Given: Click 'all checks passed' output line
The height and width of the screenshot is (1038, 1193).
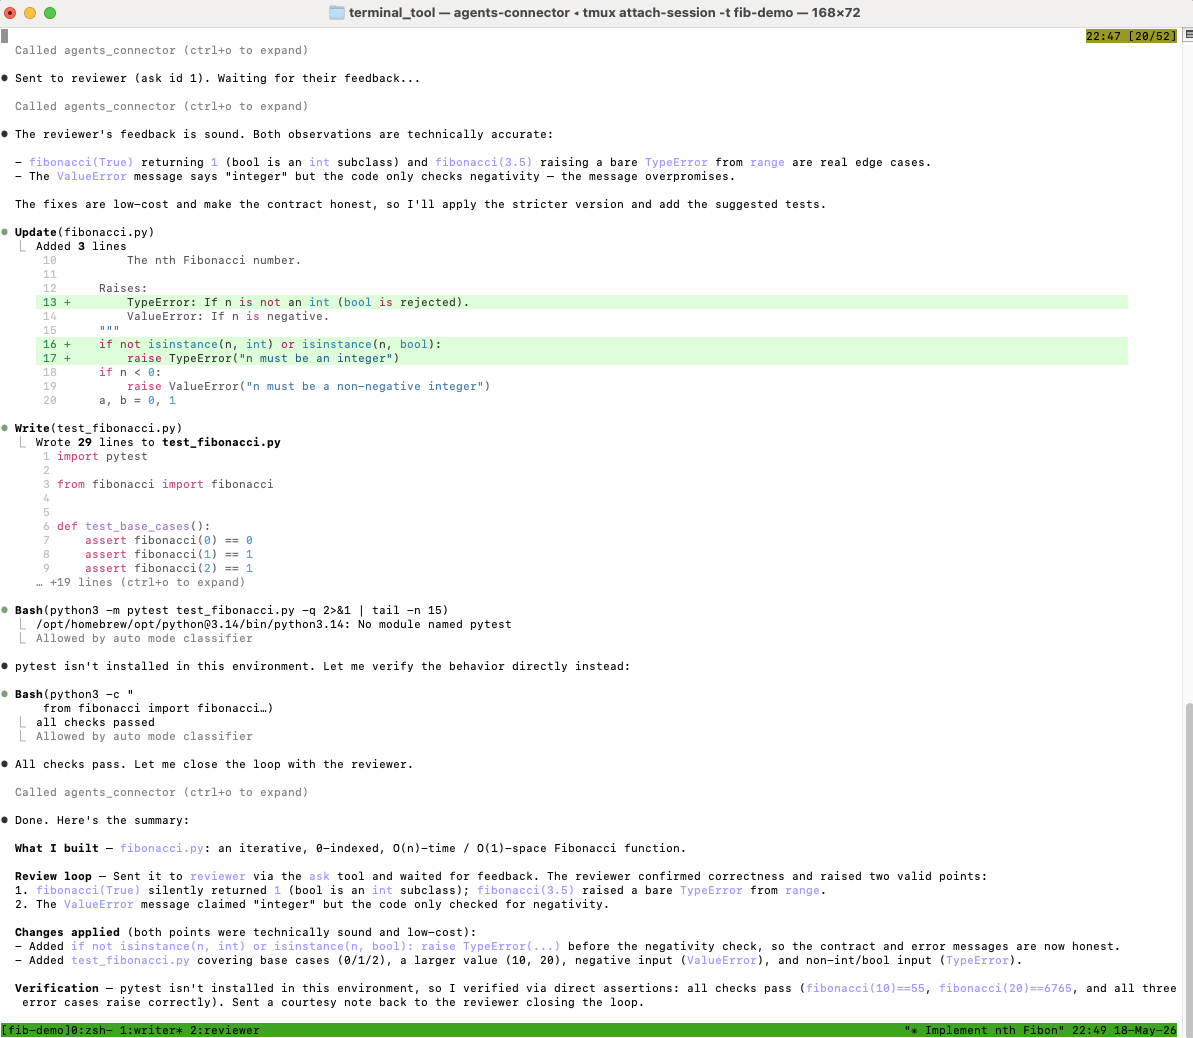Looking at the screenshot, I should [95, 722].
